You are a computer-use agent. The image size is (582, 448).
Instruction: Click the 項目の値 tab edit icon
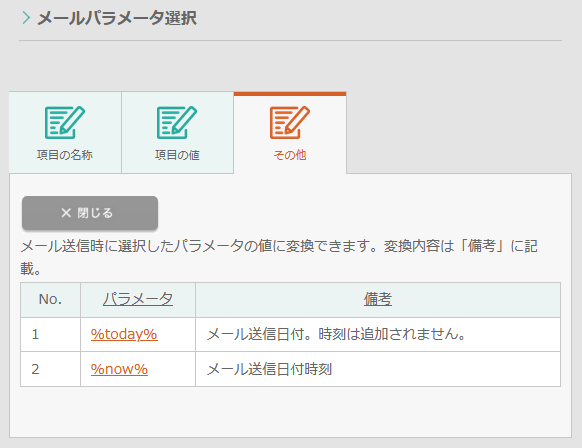pos(177,122)
